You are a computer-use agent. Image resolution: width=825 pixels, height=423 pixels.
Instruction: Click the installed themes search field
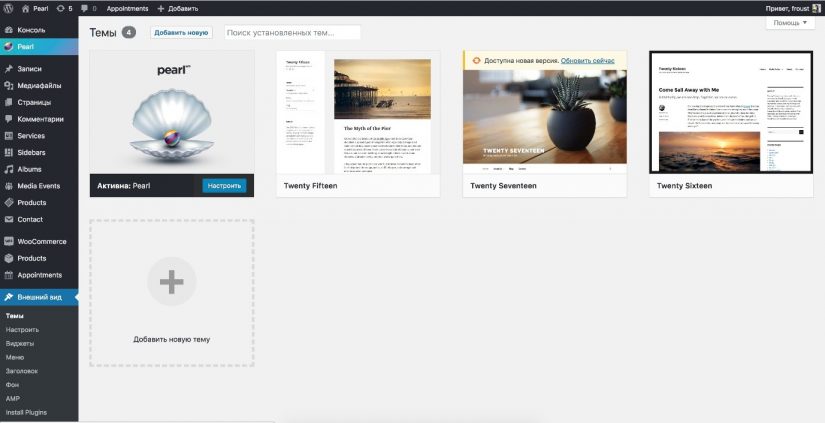tap(293, 33)
